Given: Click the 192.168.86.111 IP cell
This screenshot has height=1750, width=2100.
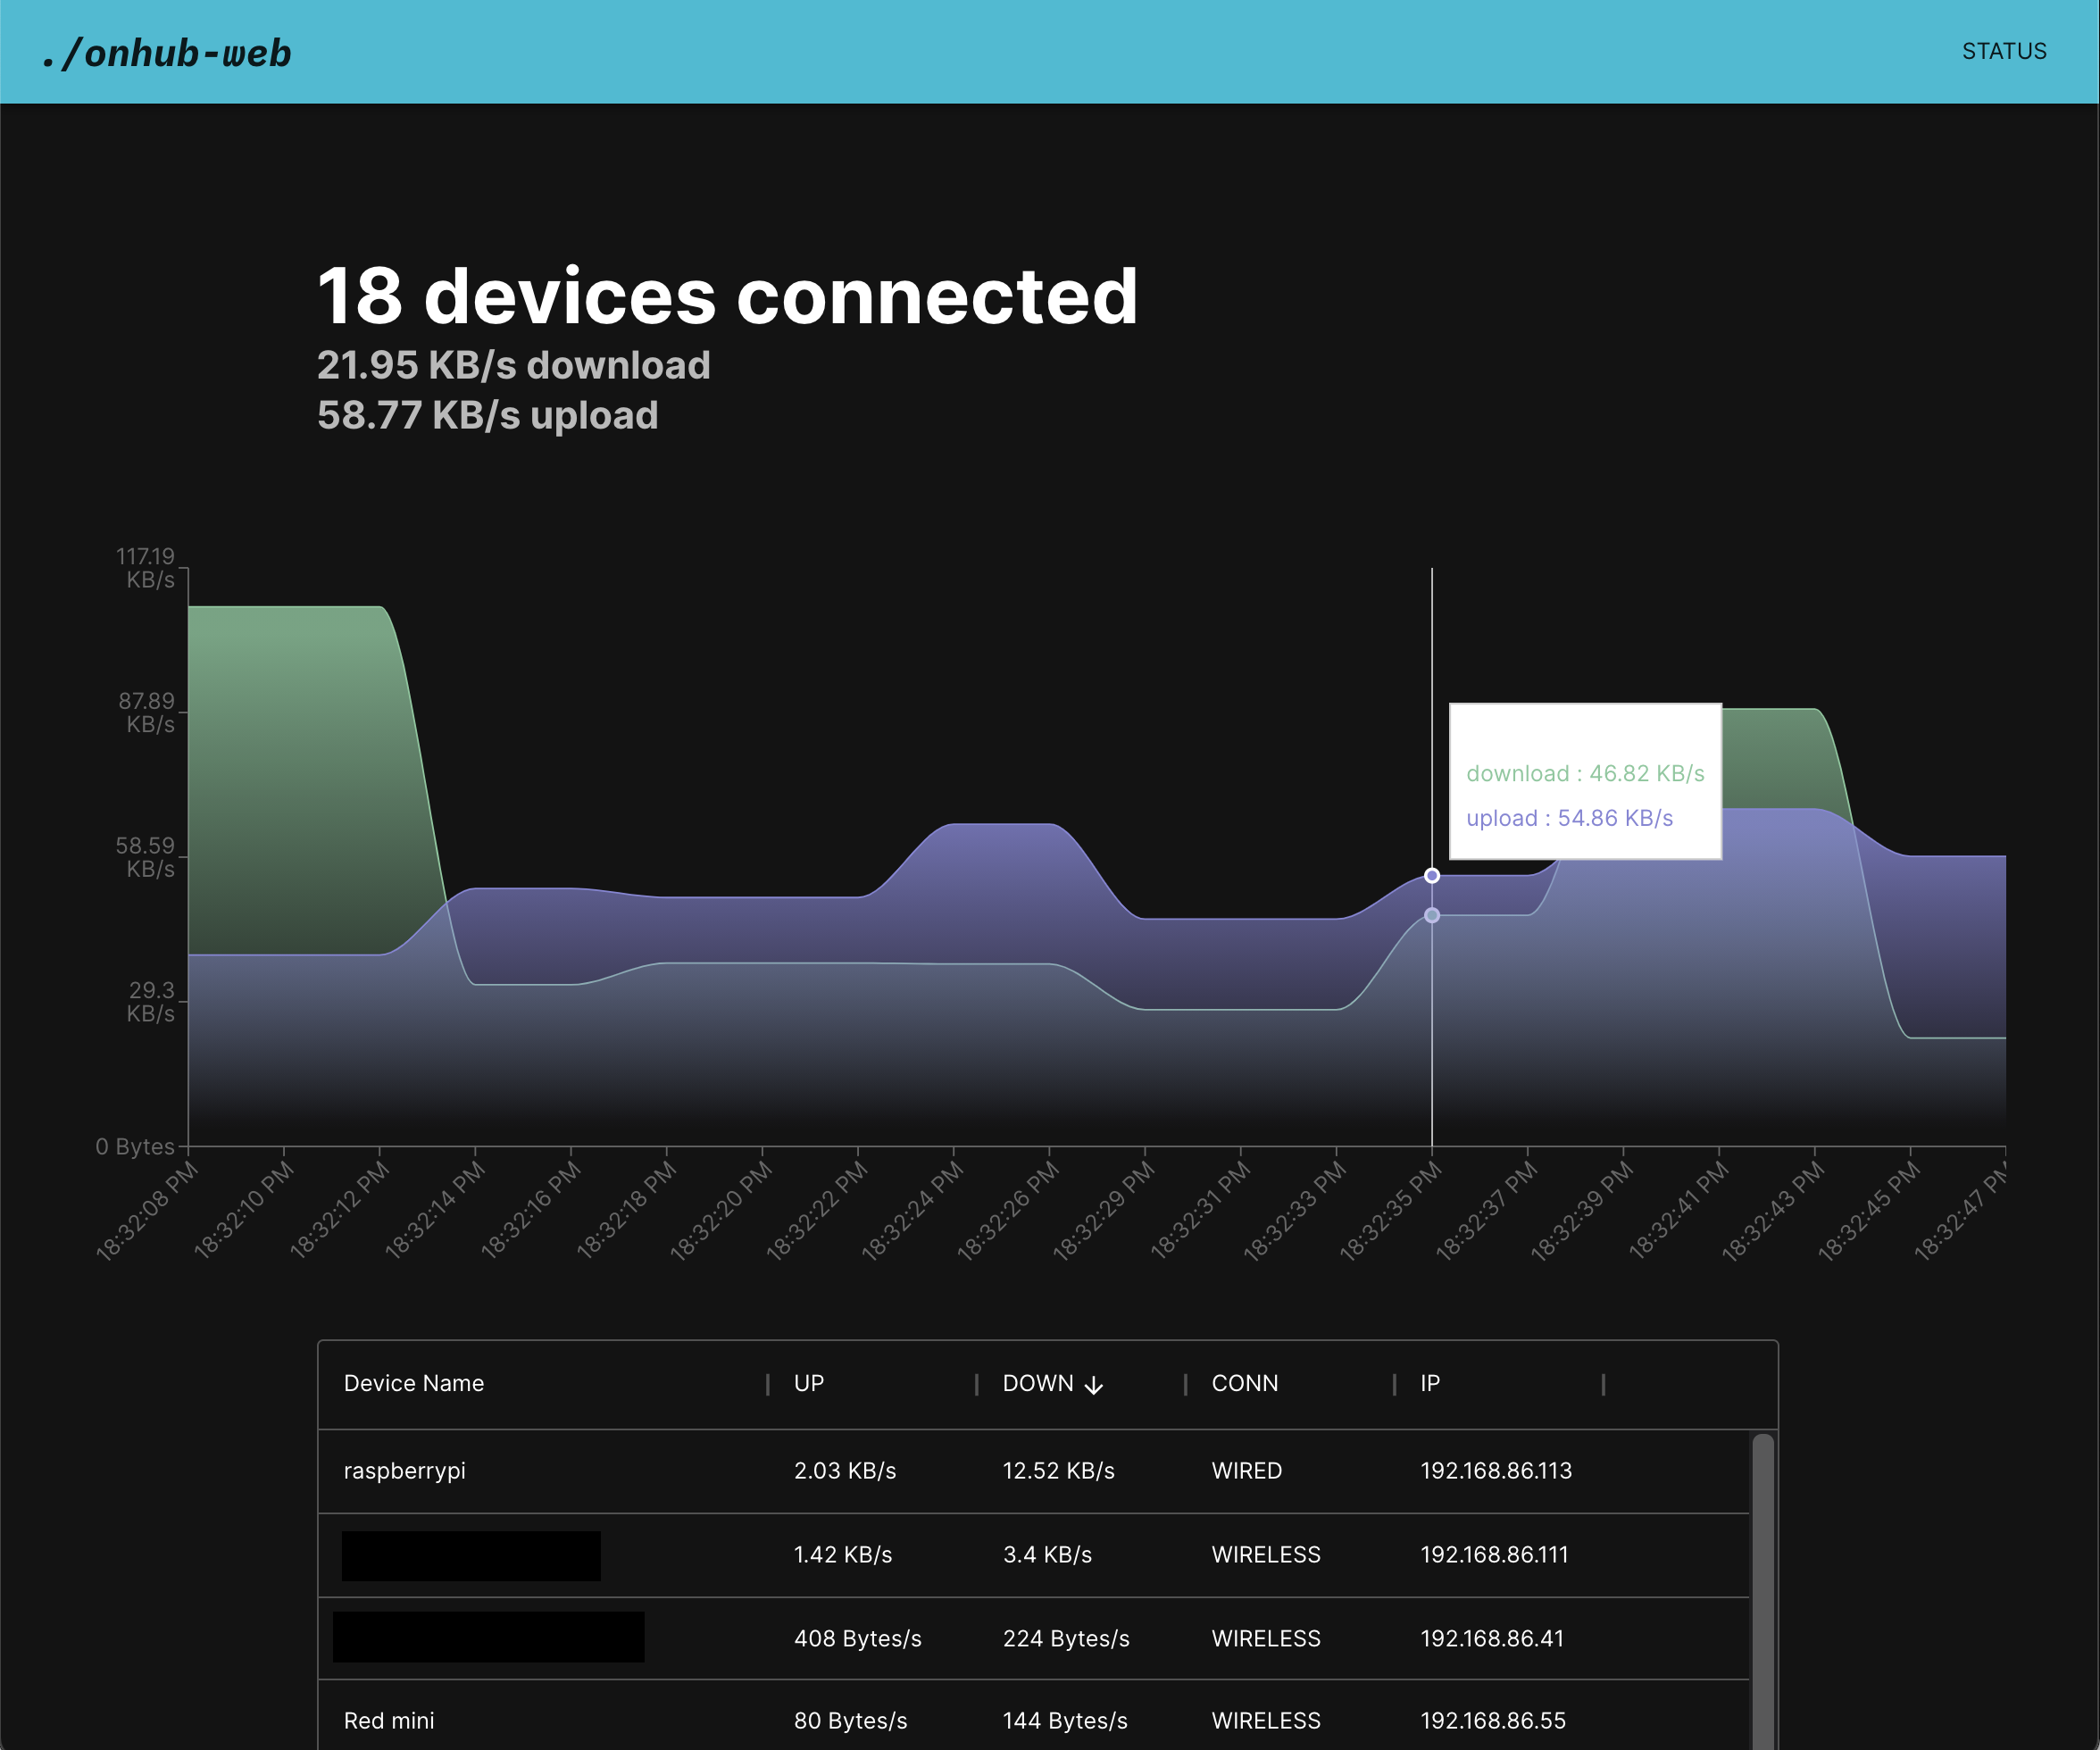Looking at the screenshot, I should click(1494, 1555).
